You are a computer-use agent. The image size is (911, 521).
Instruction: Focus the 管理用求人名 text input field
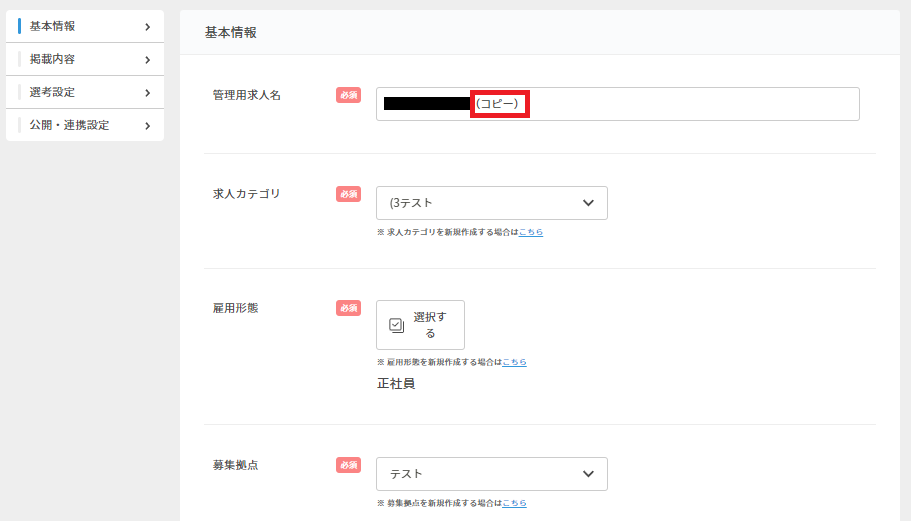point(690,104)
